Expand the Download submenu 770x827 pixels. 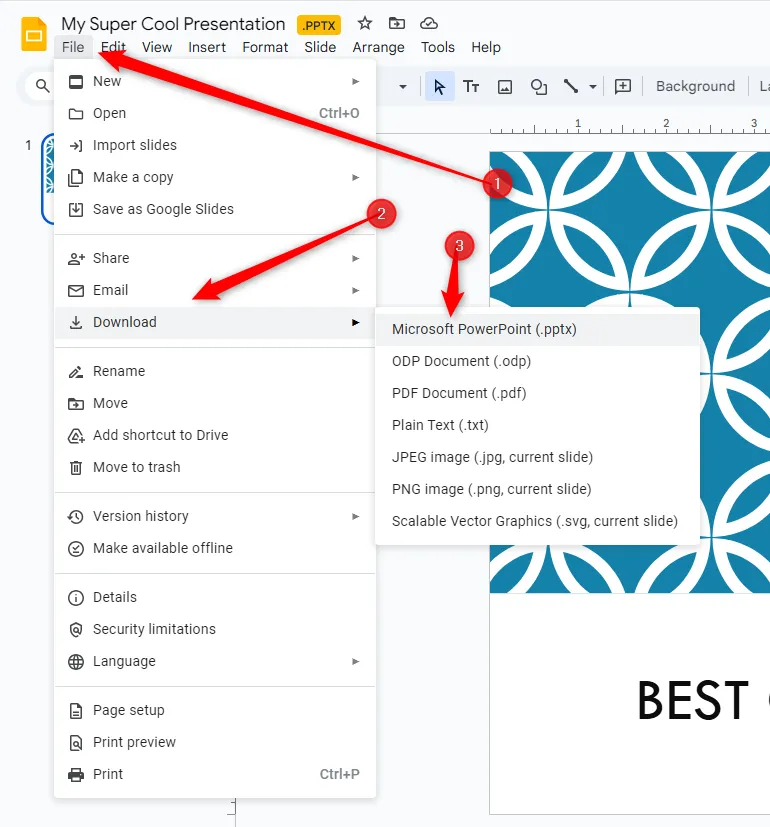215,322
